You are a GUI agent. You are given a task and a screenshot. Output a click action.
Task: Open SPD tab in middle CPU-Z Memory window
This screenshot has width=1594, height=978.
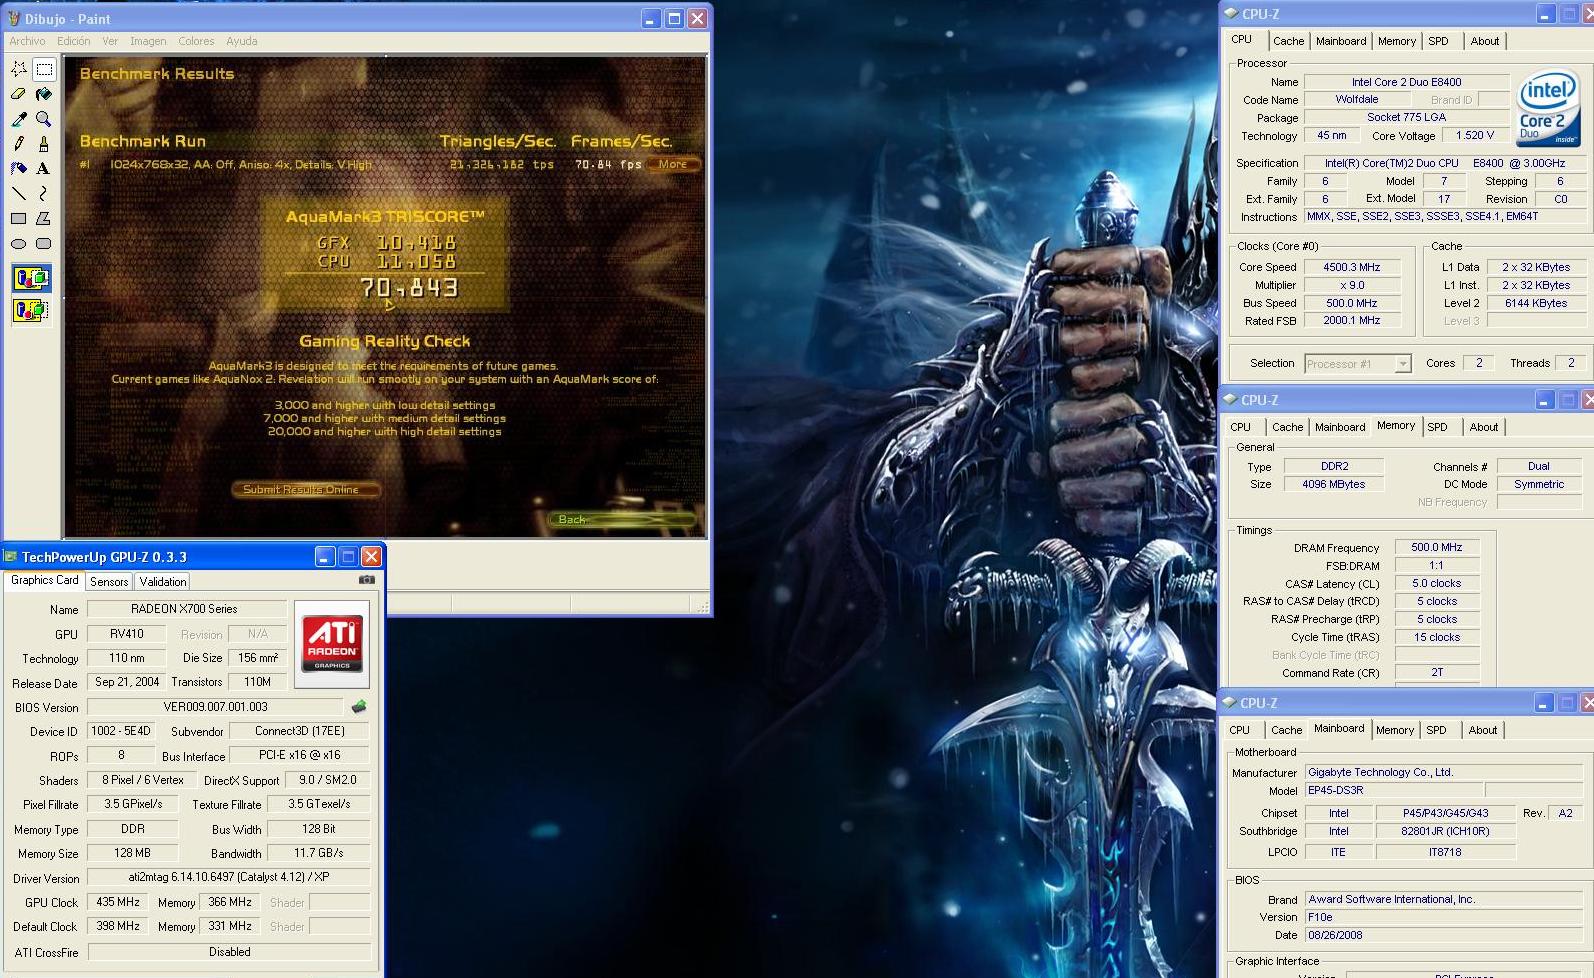(1437, 427)
